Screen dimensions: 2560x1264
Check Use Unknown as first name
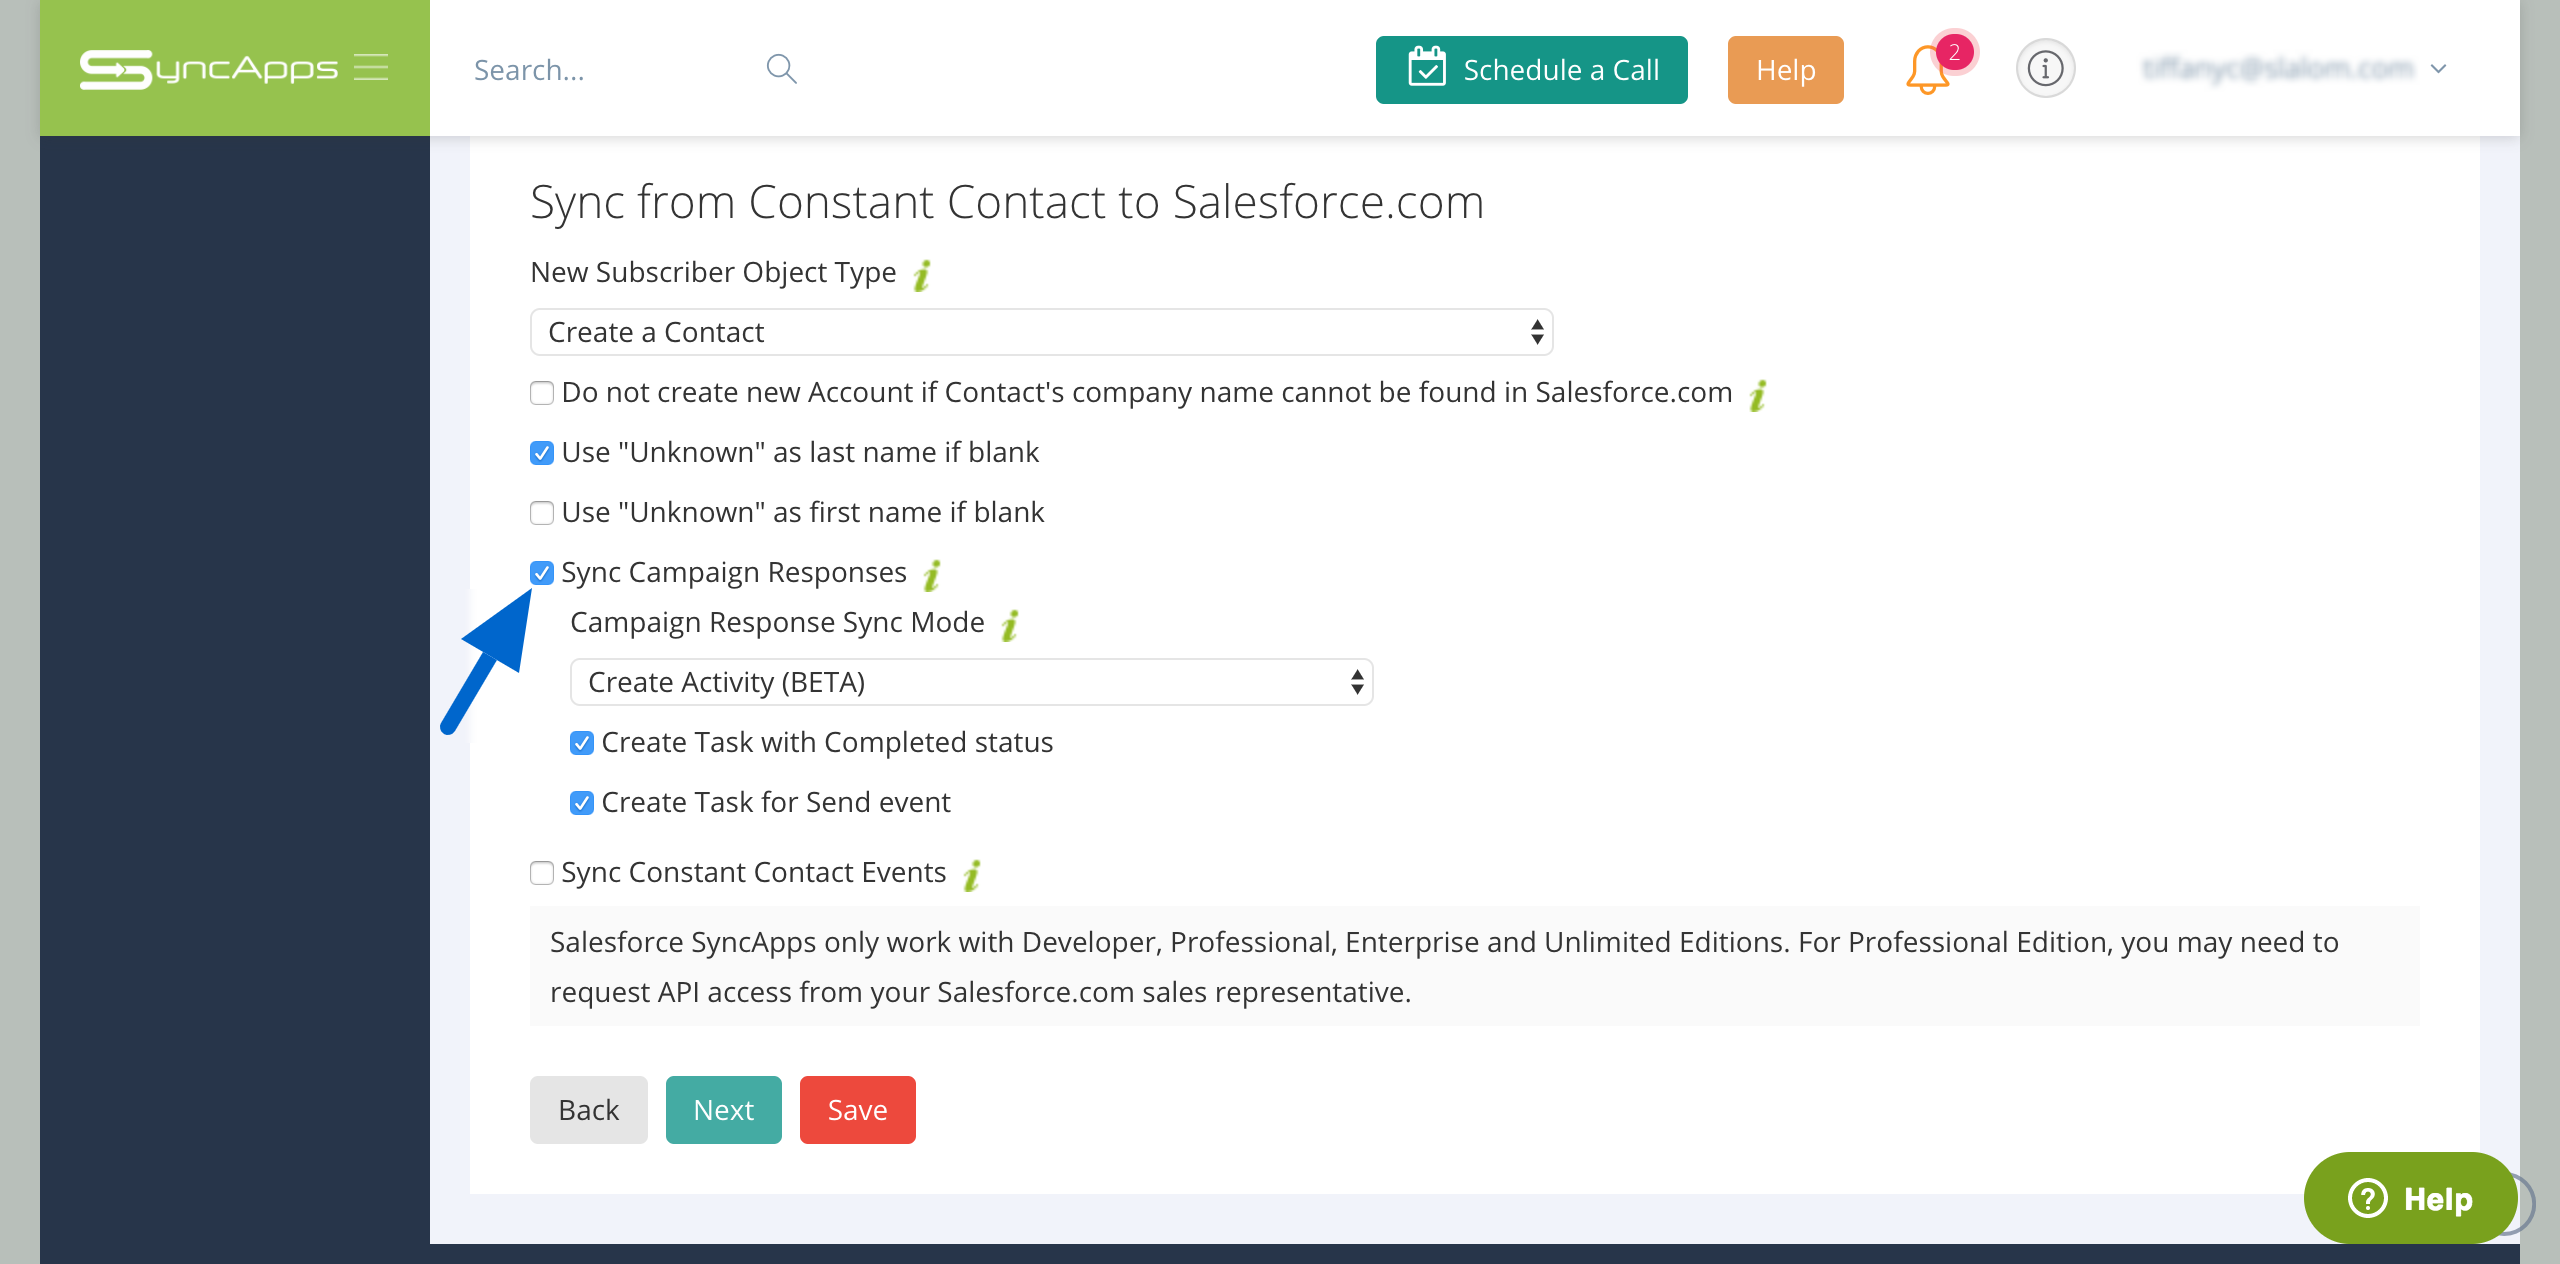pos(542,513)
